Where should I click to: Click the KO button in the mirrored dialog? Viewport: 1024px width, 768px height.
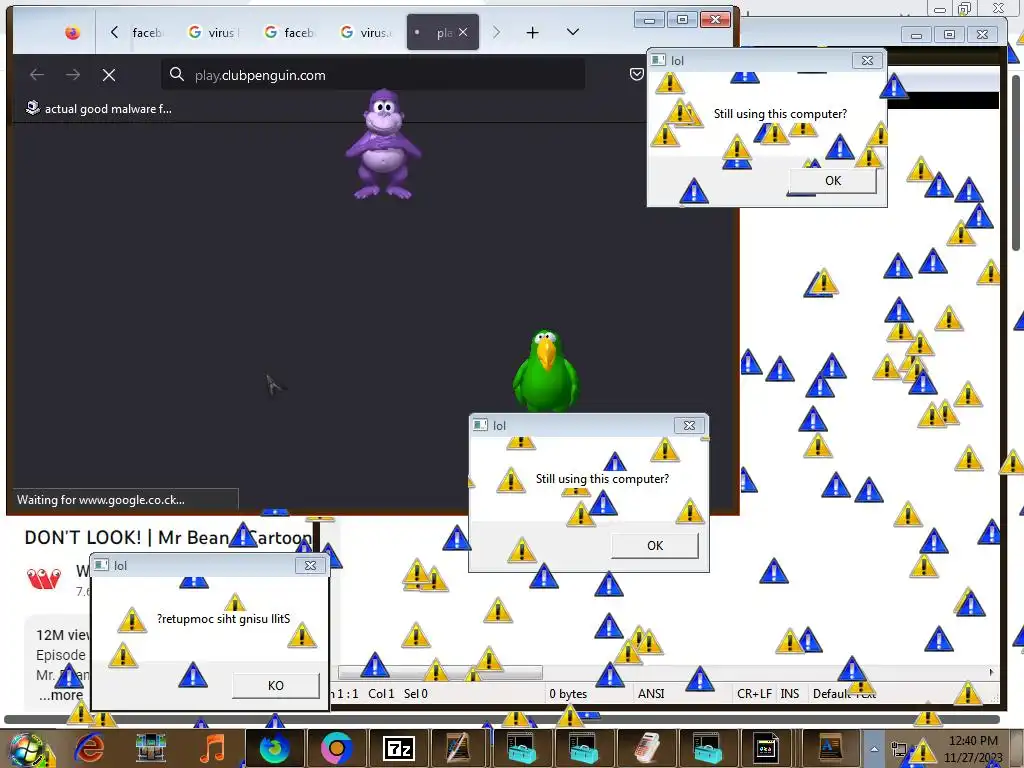click(x=276, y=686)
